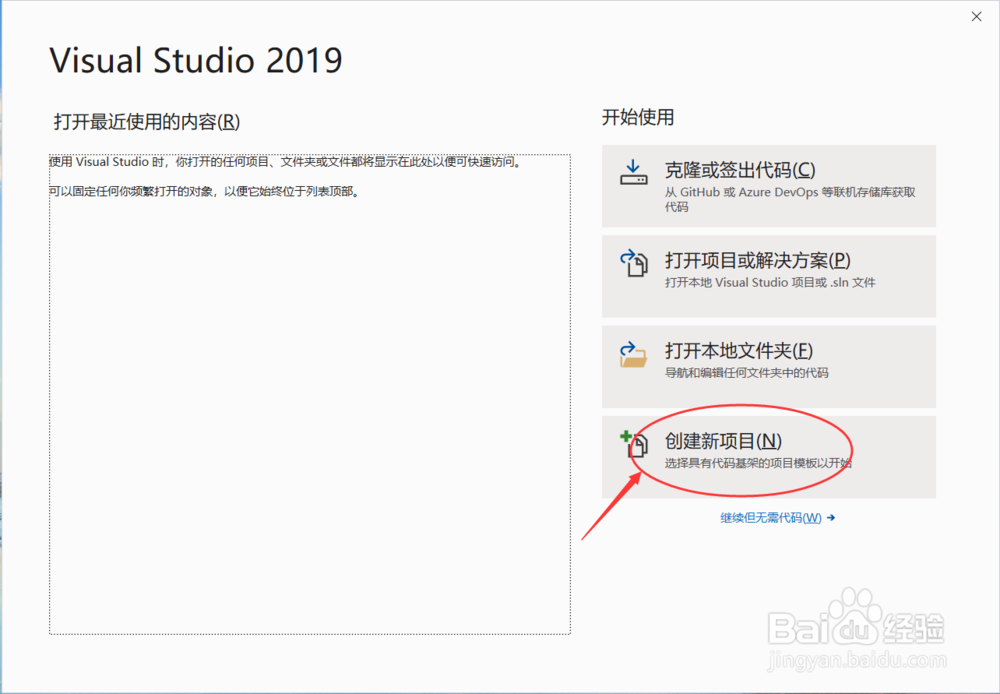The height and width of the screenshot is (694, 1000).
Task: Click text 打开本地 Visual Studio 项目或 .sln 文件
Action: click(x=770, y=283)
